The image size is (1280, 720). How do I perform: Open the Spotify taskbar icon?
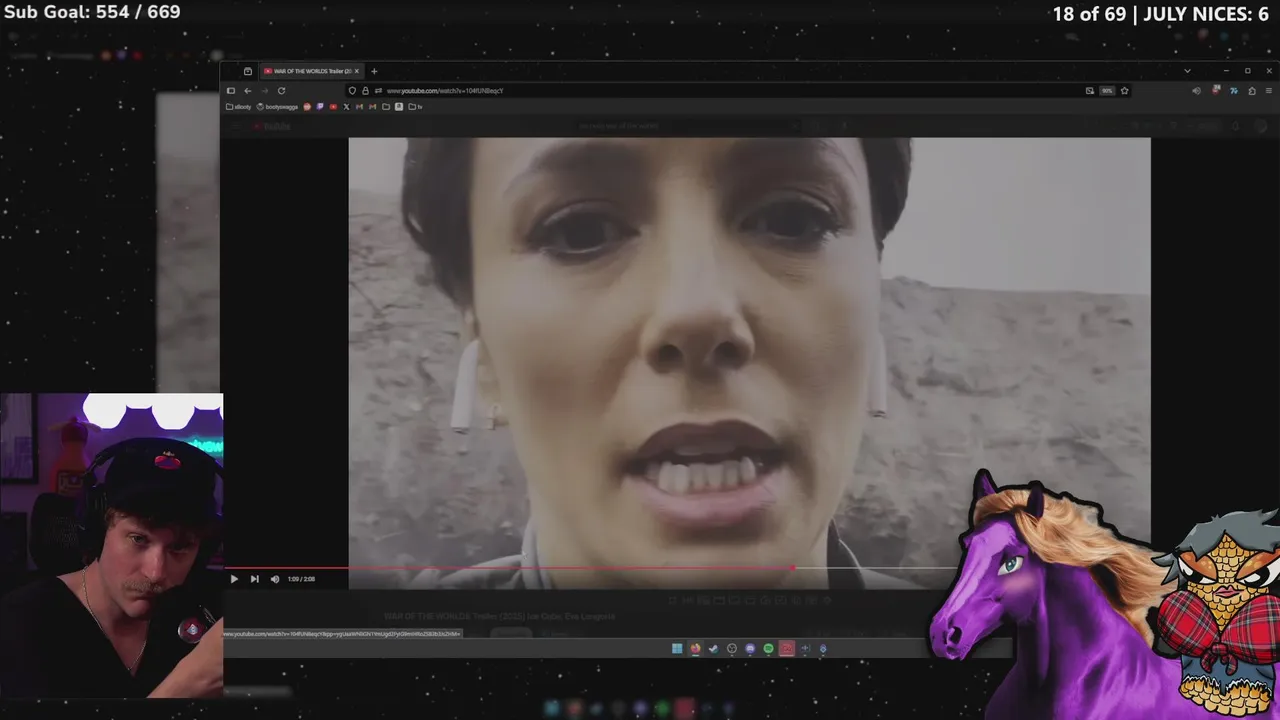click(x=768, y=648)
